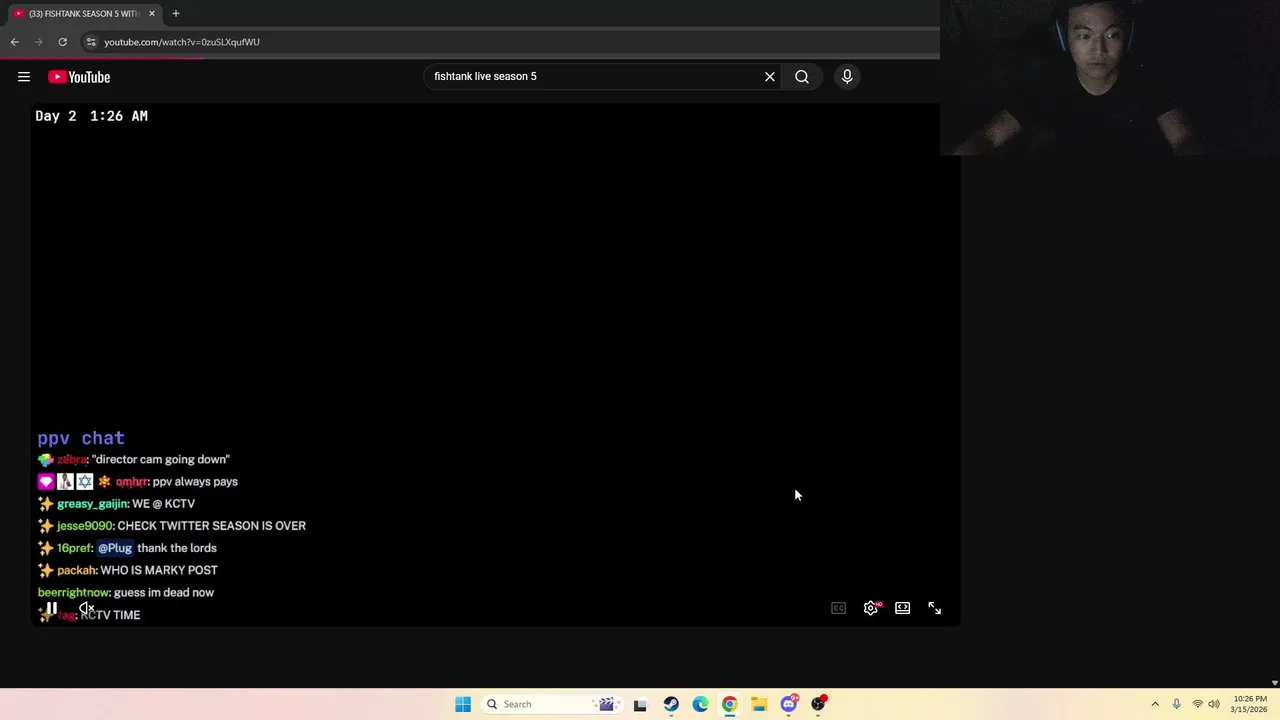Click the 'ppv chat' heading text
Image resolution: width=1280 pixels, height=720 pixels.
click(x=81, y=438)
